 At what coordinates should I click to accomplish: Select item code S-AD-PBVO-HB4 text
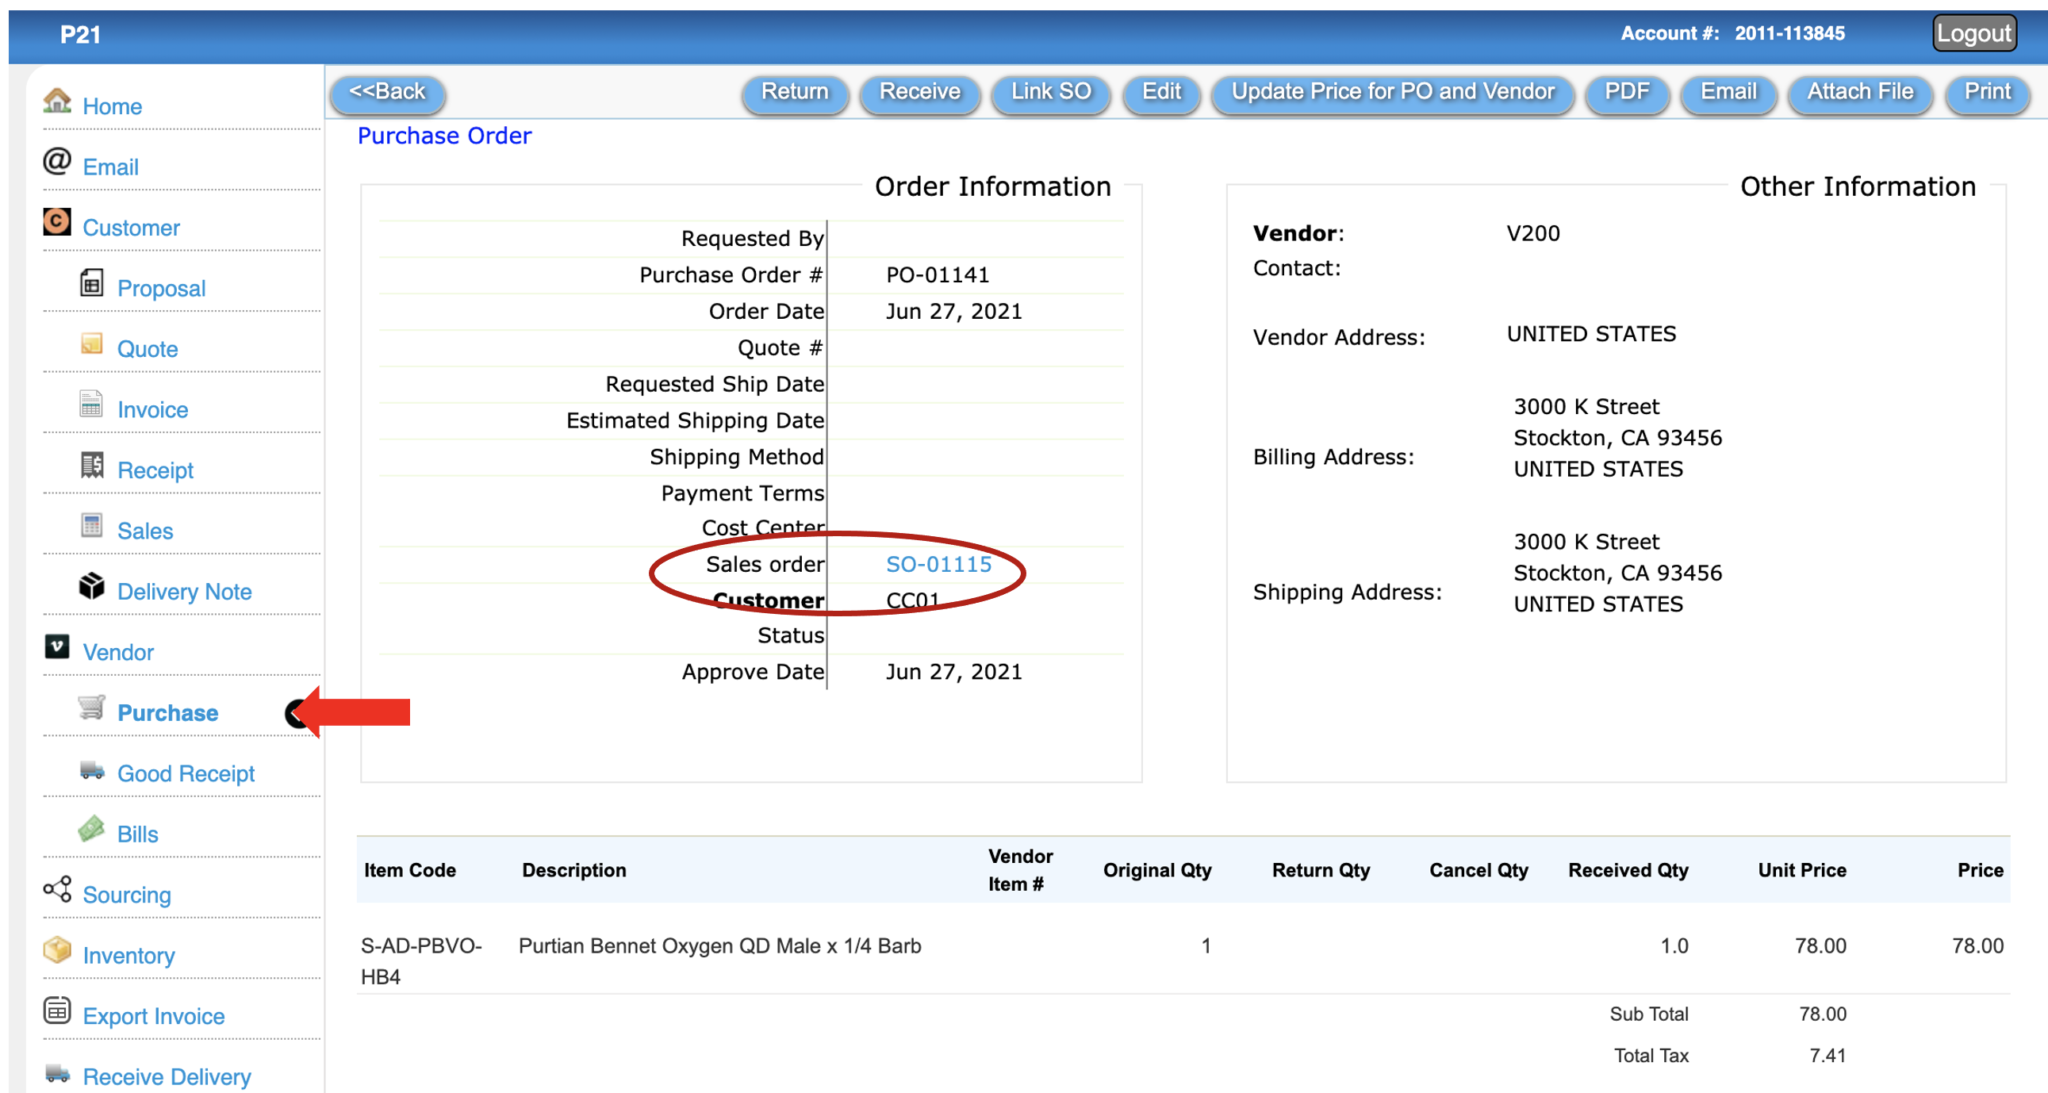point(421,961)
